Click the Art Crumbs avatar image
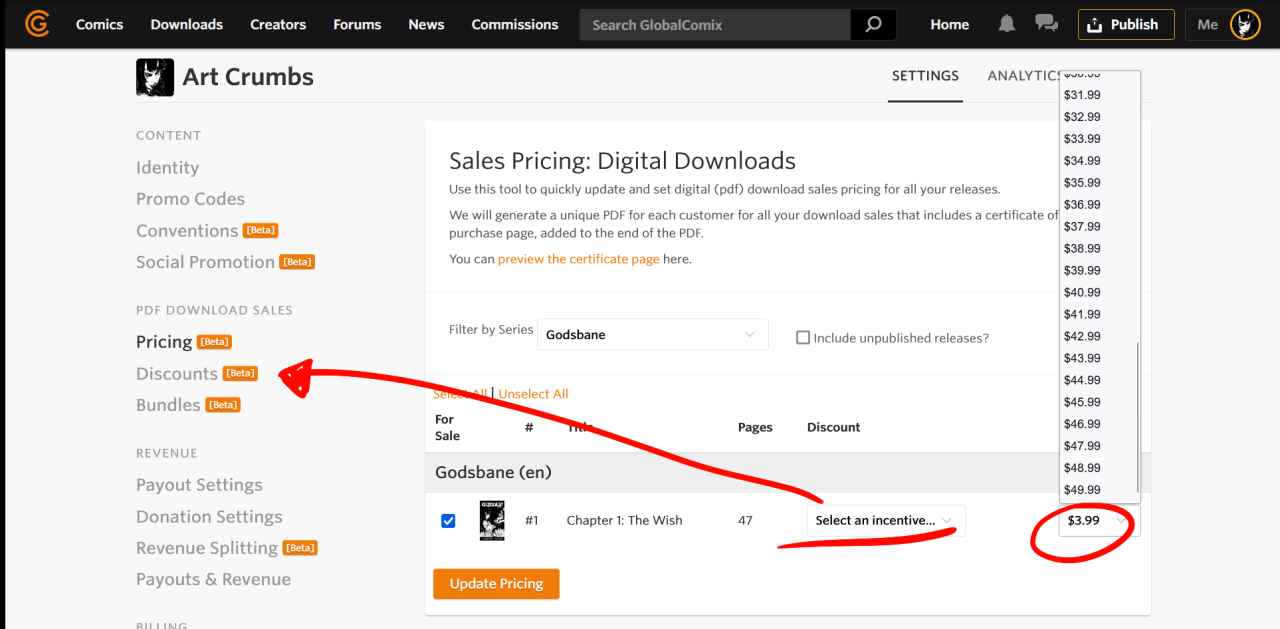Screen dimensions: 1280x629 [x=155, y=77]
